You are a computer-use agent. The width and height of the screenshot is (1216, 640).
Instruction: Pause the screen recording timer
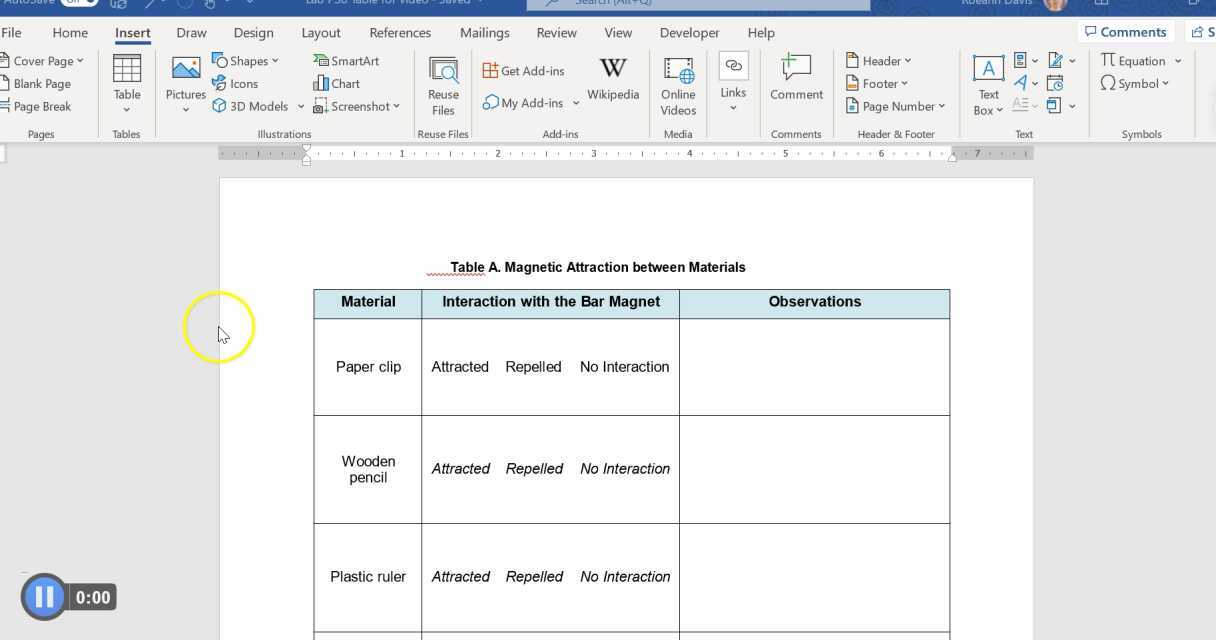coord(44,597)
